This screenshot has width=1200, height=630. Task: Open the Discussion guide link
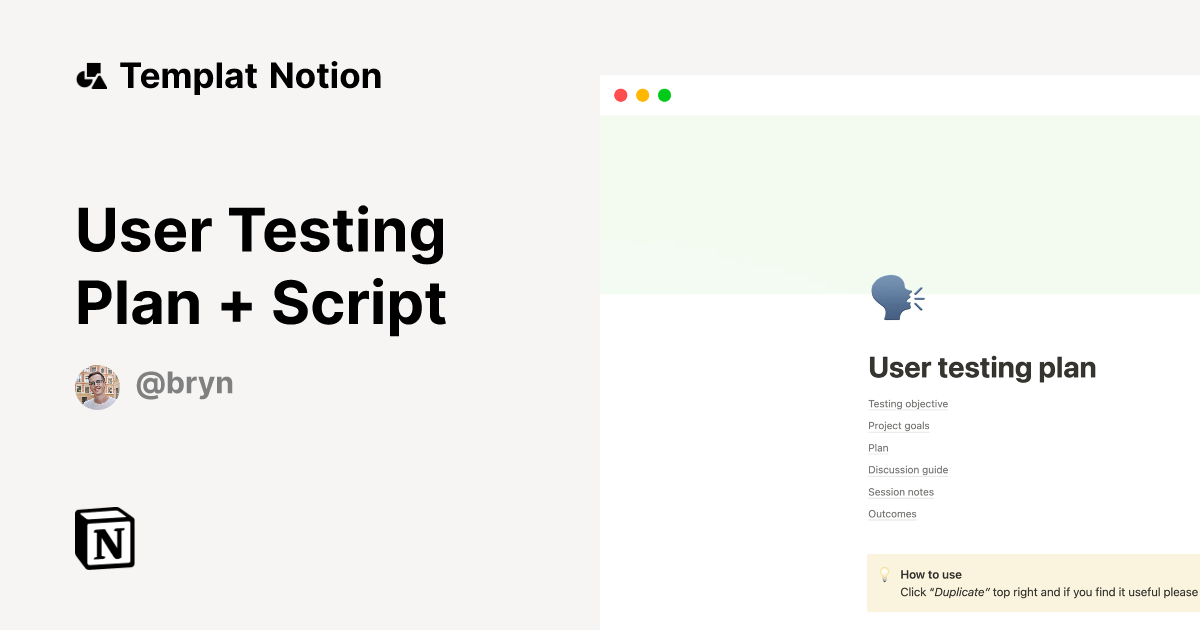tap(907, 469)
